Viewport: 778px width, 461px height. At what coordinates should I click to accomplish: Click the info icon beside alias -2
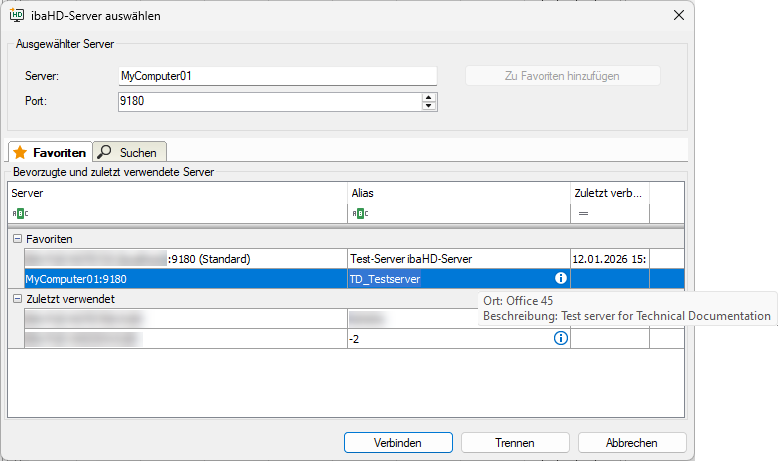(x=560, y=339)
